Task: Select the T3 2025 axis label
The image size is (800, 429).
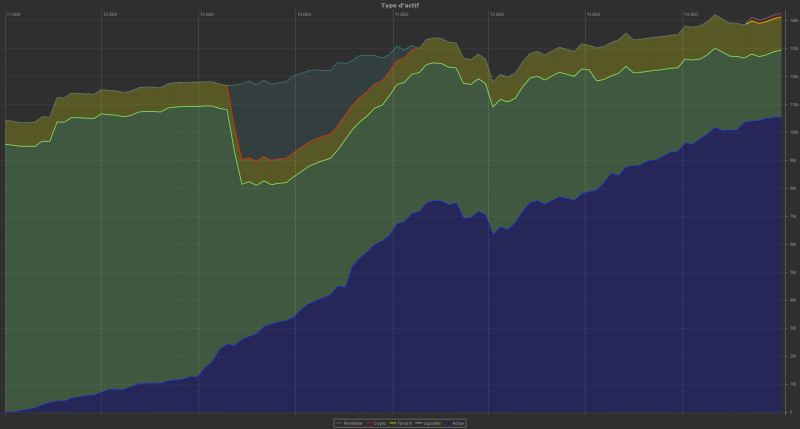Action: click(x=593, y=15)
